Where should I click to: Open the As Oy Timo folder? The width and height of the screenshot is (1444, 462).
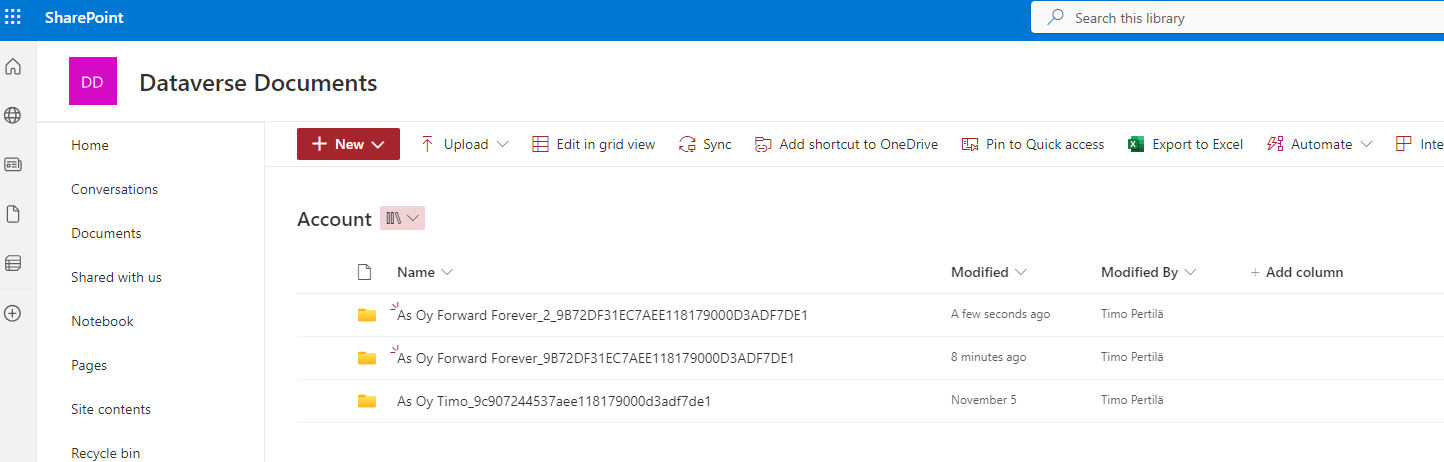click(553, 401)
